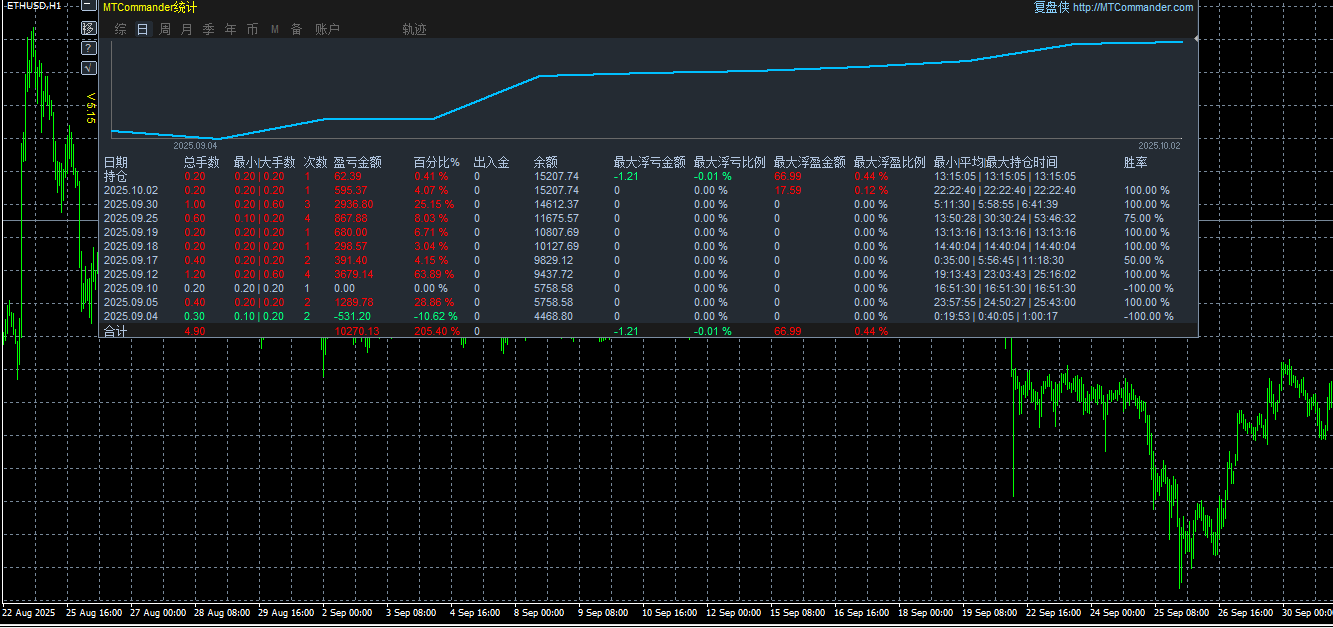Click the 17.59 max floating profit value

tap(788, 190)
